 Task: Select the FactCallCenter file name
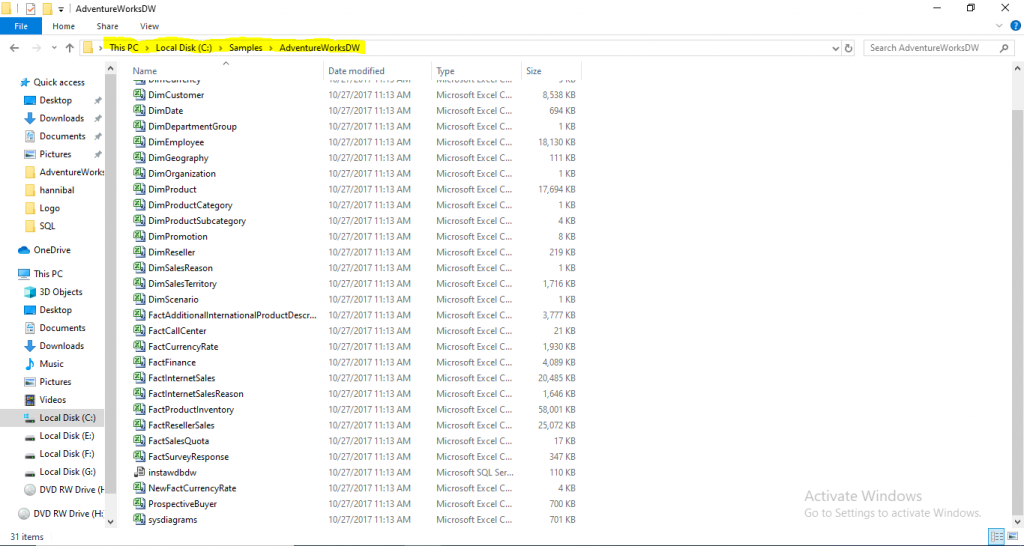pyautogui.click(x=177, y=330)
